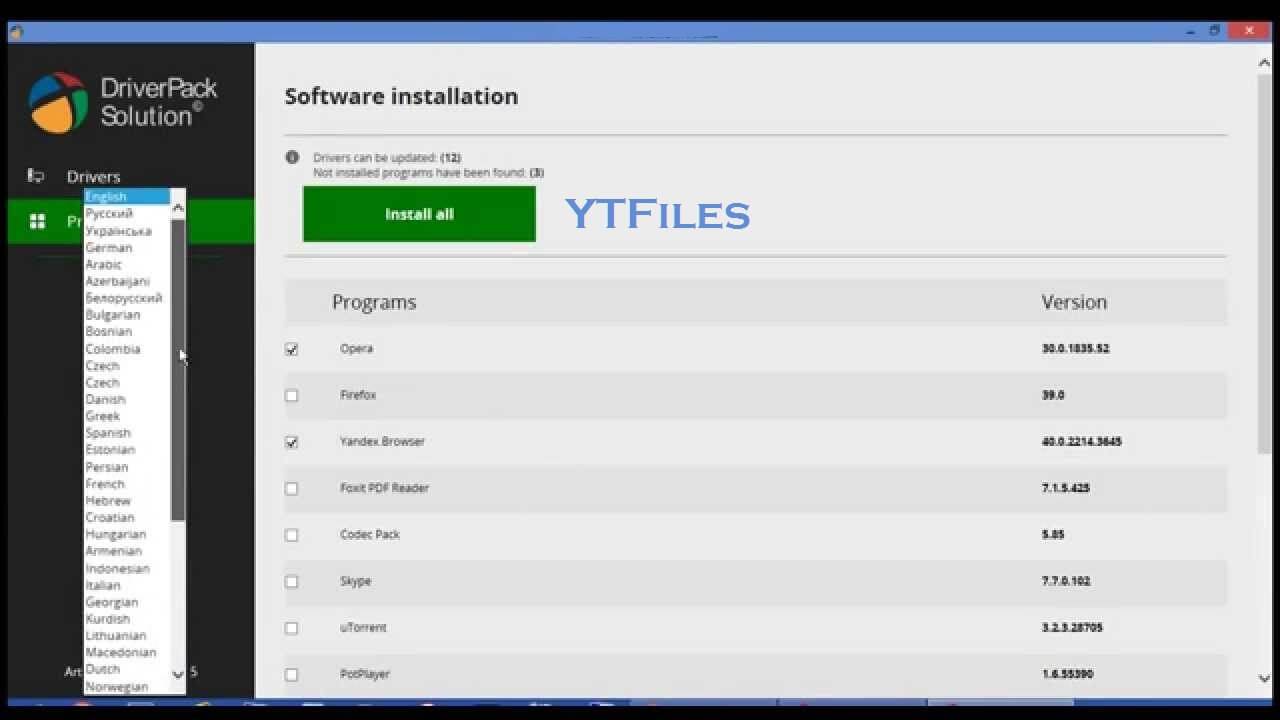Click the Programs column header
Viewport: 1280px width, 720px height.
pyautogui.click(x=374, y=302)
